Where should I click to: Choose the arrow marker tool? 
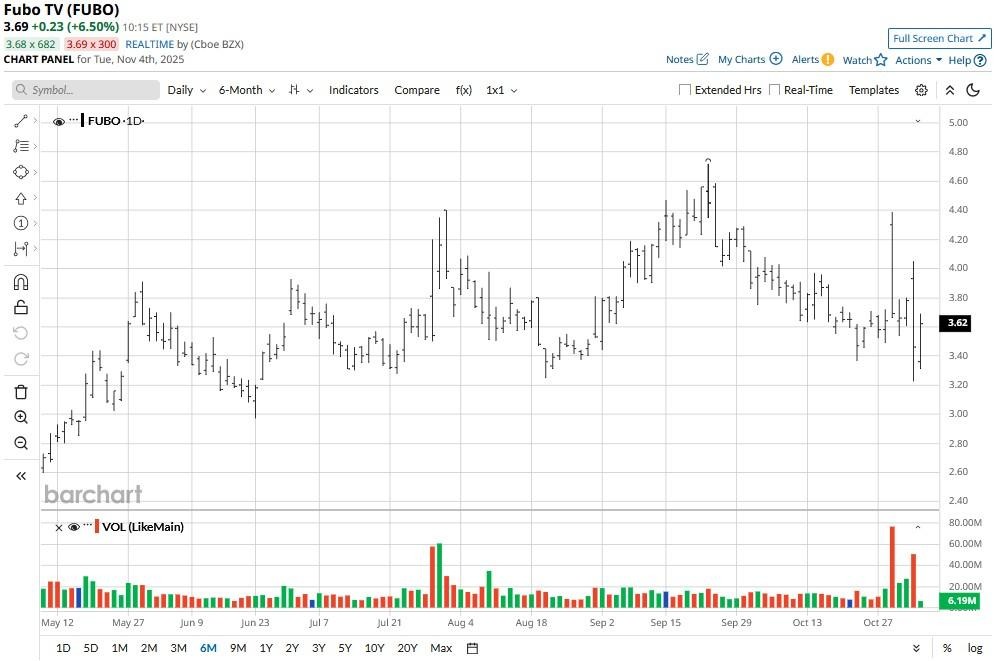click(x=20, y=198)
